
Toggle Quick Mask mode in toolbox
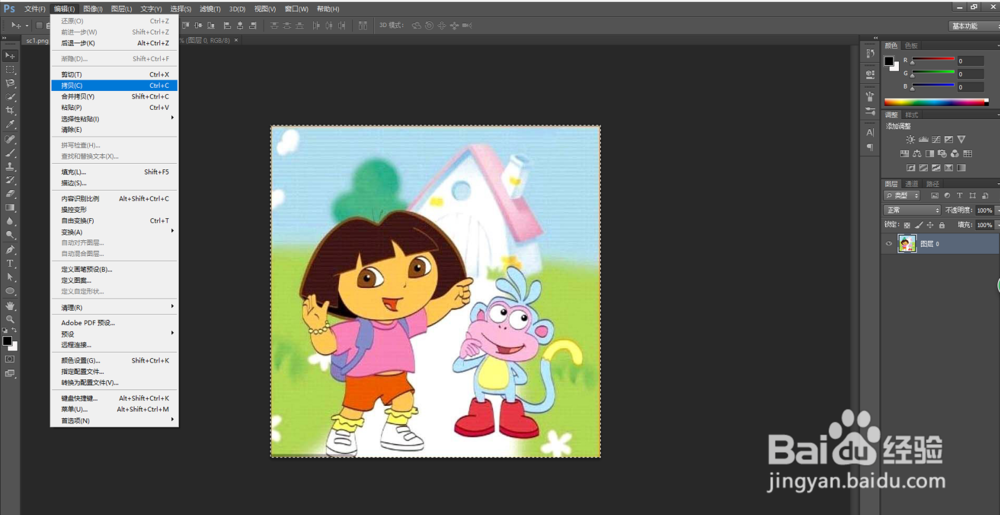coord(10,359)
